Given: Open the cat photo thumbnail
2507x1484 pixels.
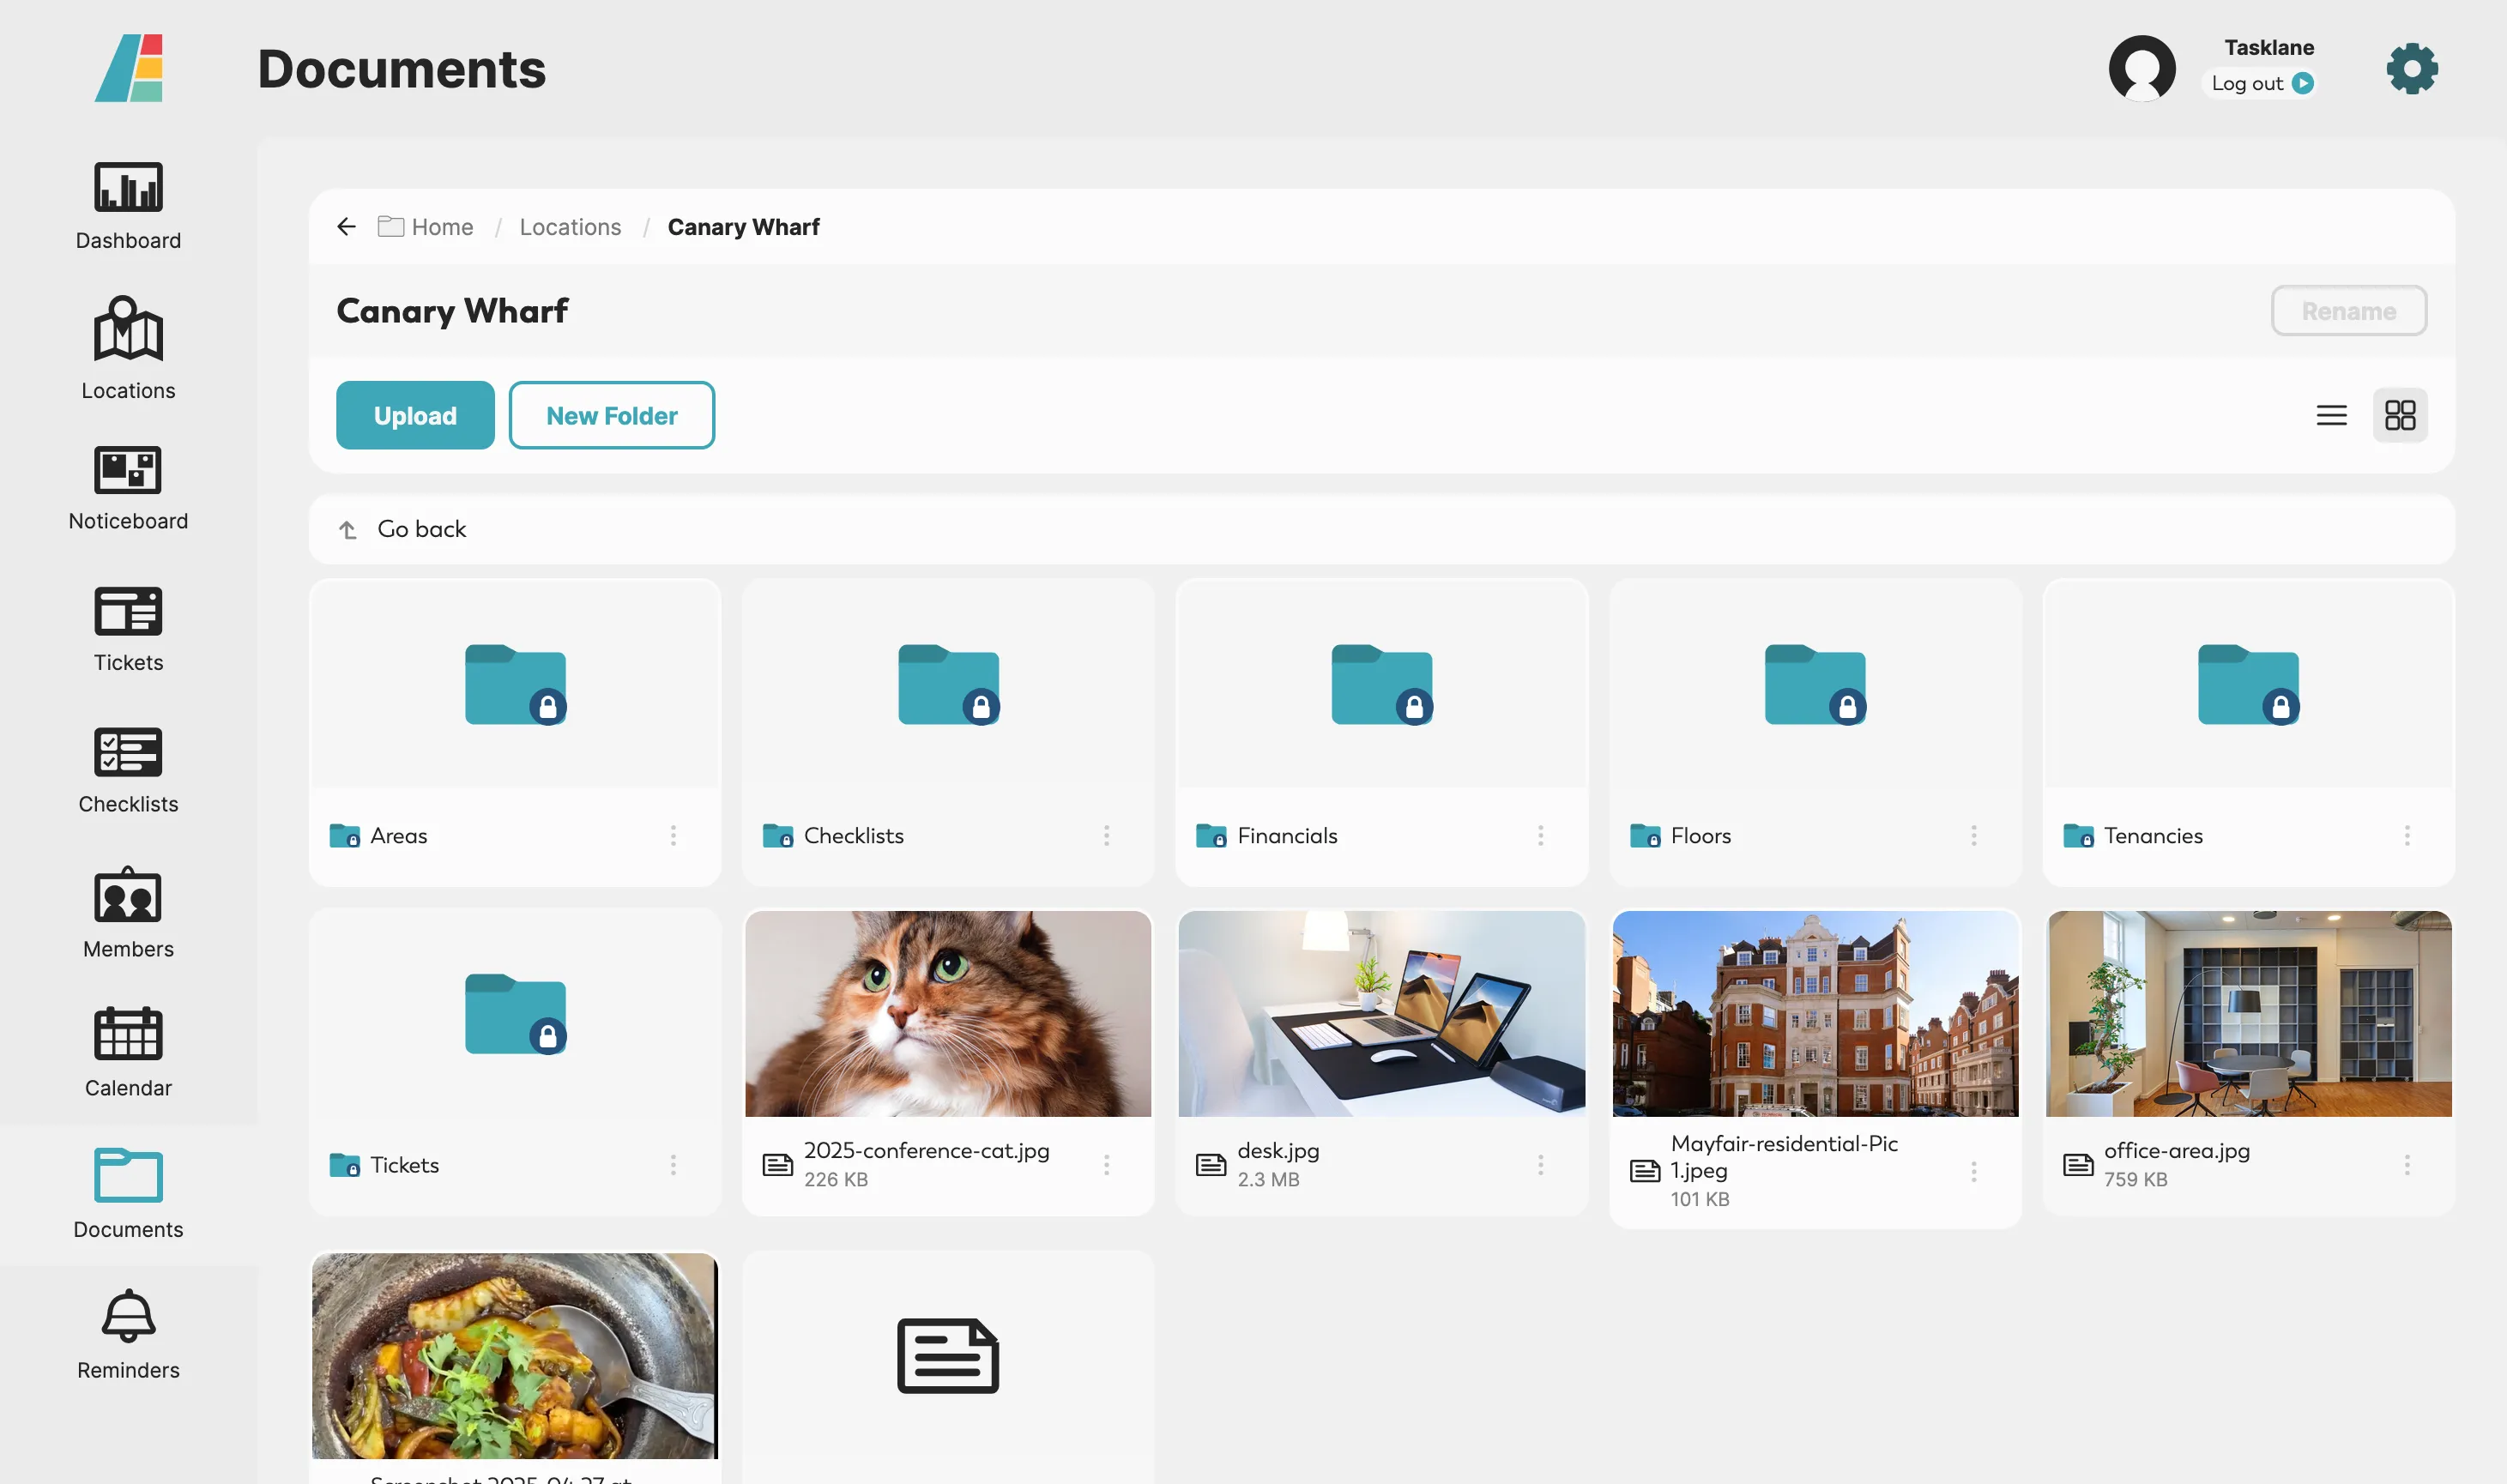Looking at the screenshot, I should click(948, 1013).
